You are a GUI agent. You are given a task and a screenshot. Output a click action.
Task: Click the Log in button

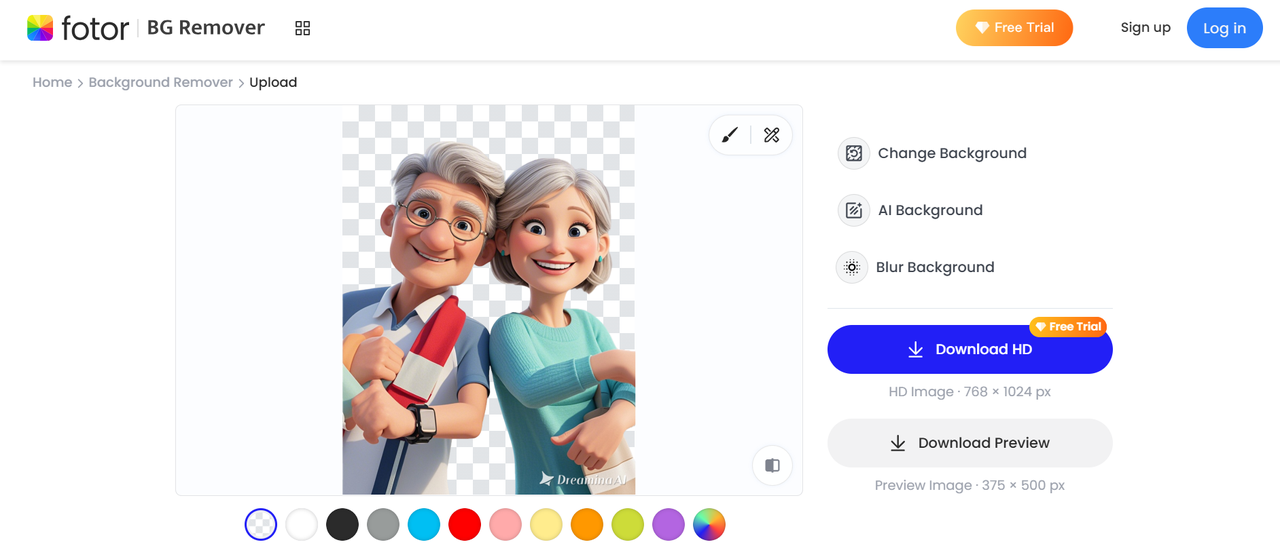pos(1224,28)
